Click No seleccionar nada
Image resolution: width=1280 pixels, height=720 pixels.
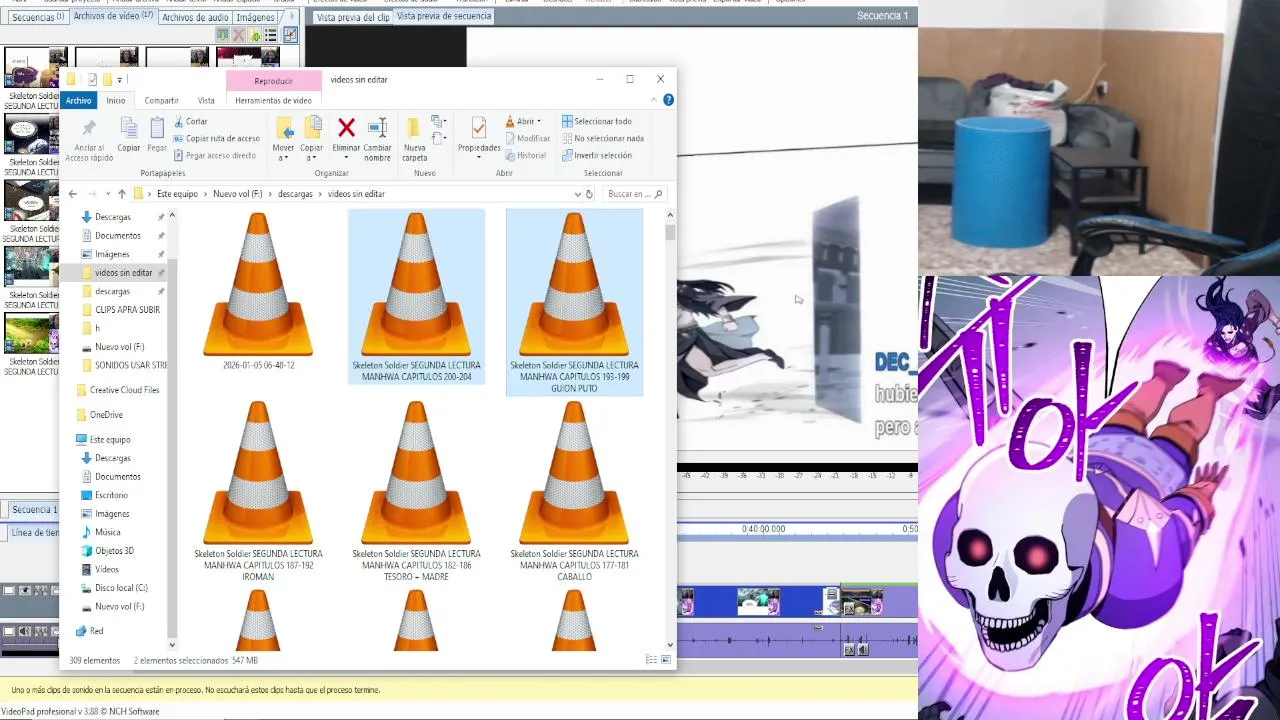(602, 138)
